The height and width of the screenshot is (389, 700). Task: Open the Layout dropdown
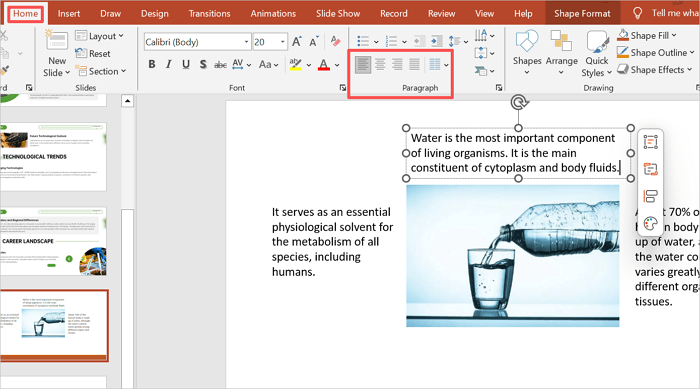pyautogui.click(x=99, y=36)
